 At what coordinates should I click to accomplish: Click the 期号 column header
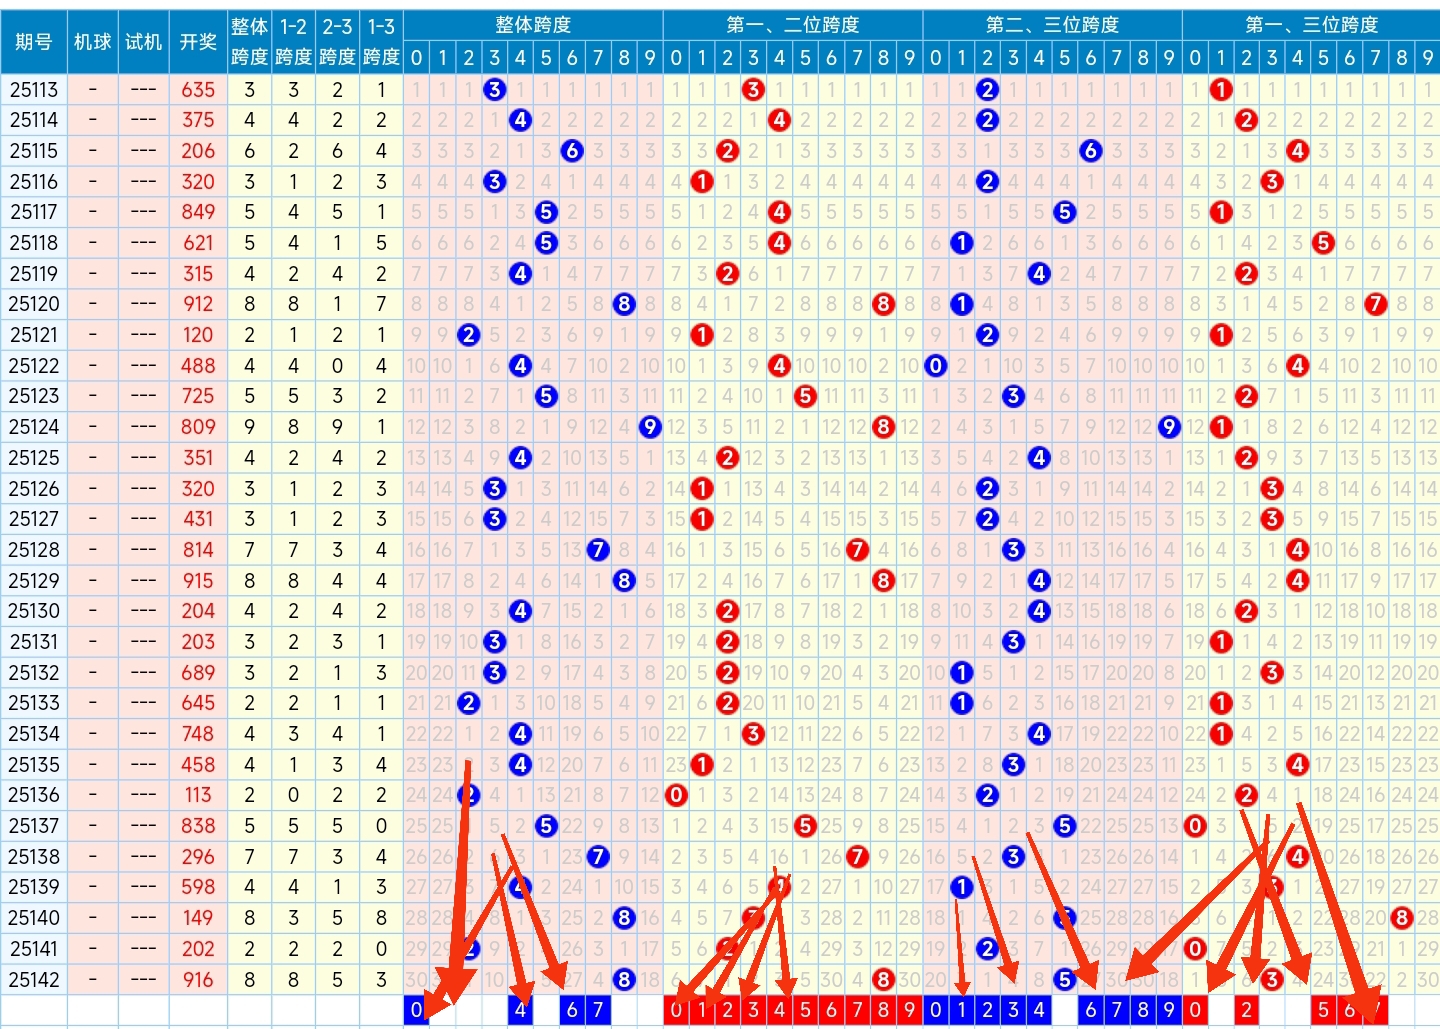pyautogui.click(x=33, y=42)
